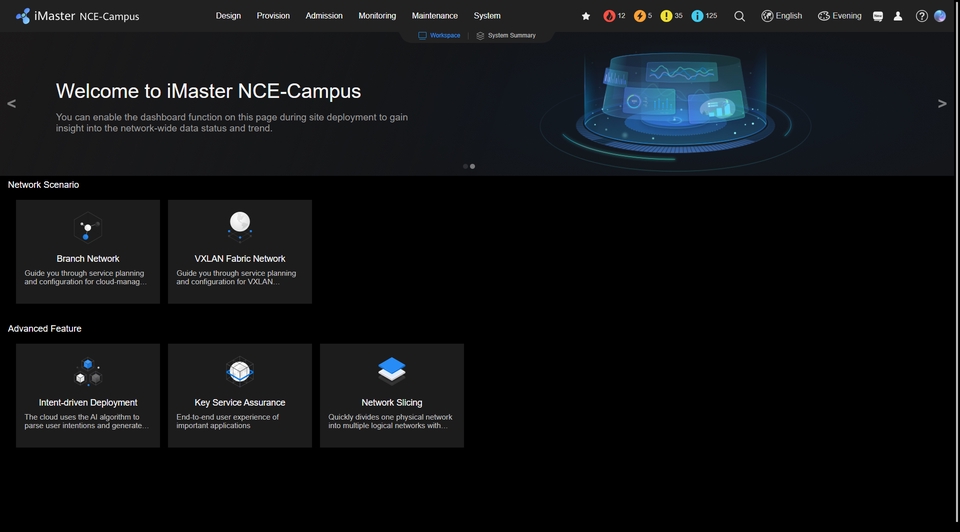Open the Admission menu
The image size is (960, 532).
324,16
